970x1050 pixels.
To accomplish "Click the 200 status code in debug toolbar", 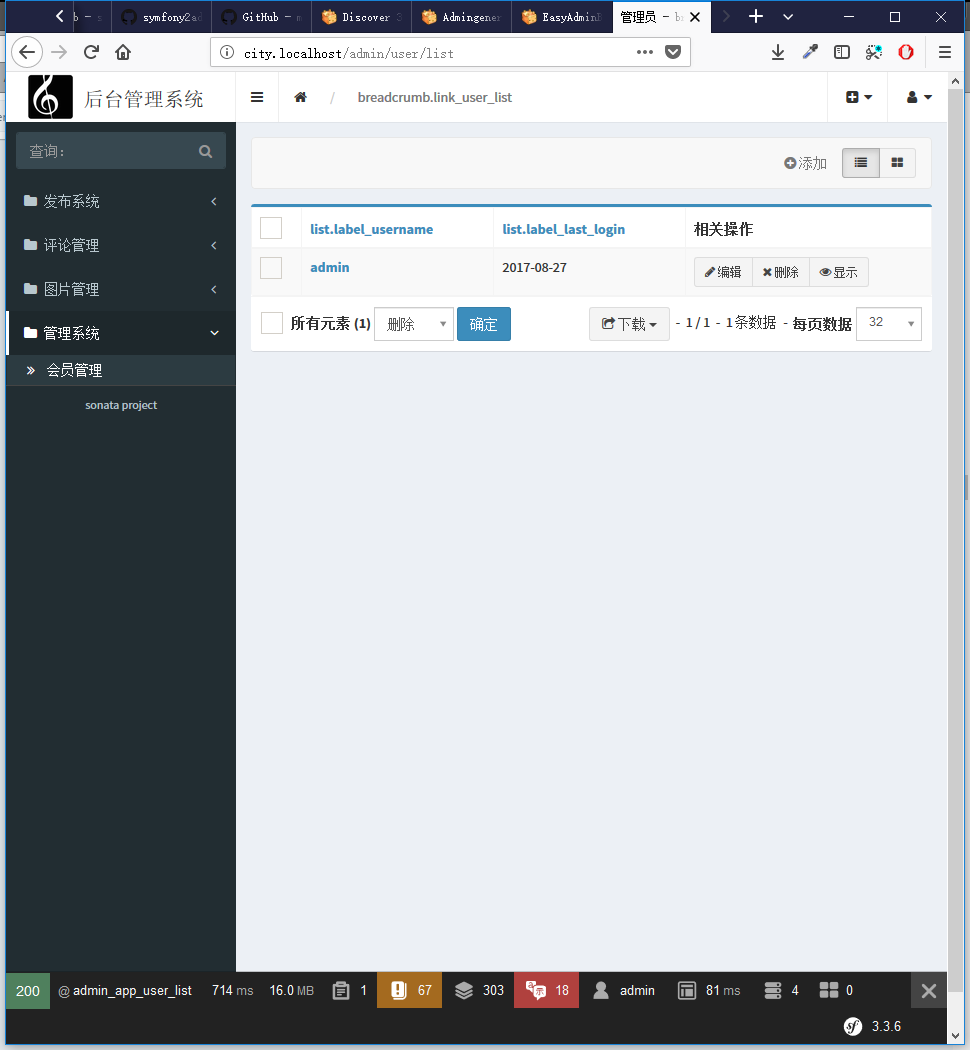I will click(x=27, y=990).
